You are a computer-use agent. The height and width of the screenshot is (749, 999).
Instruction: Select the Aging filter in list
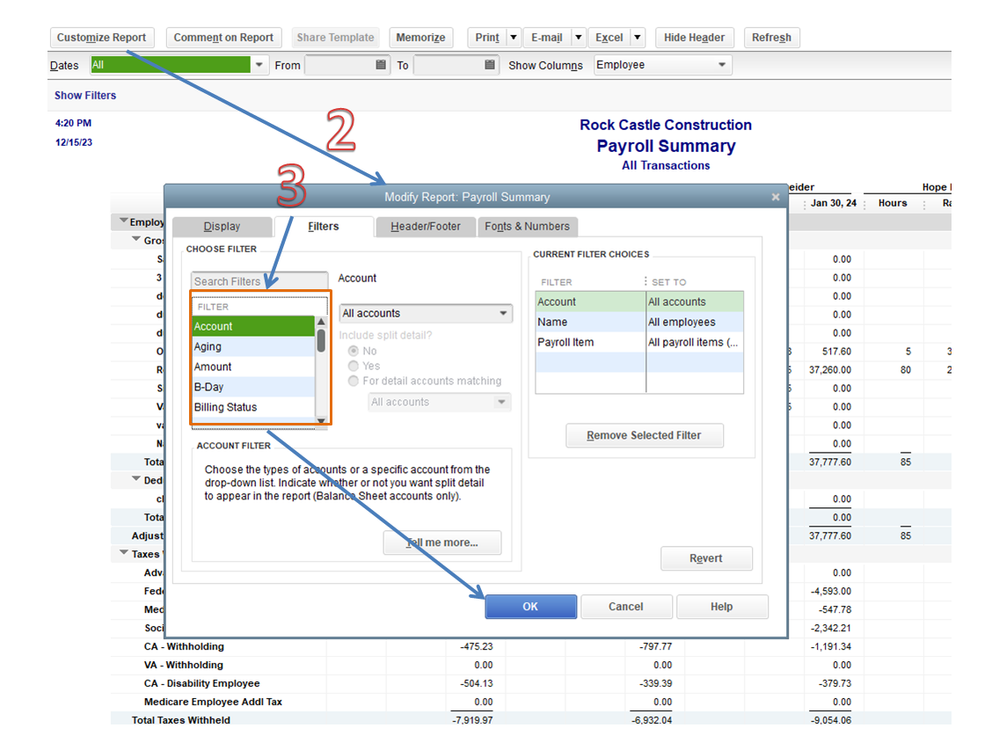[254, 347]
